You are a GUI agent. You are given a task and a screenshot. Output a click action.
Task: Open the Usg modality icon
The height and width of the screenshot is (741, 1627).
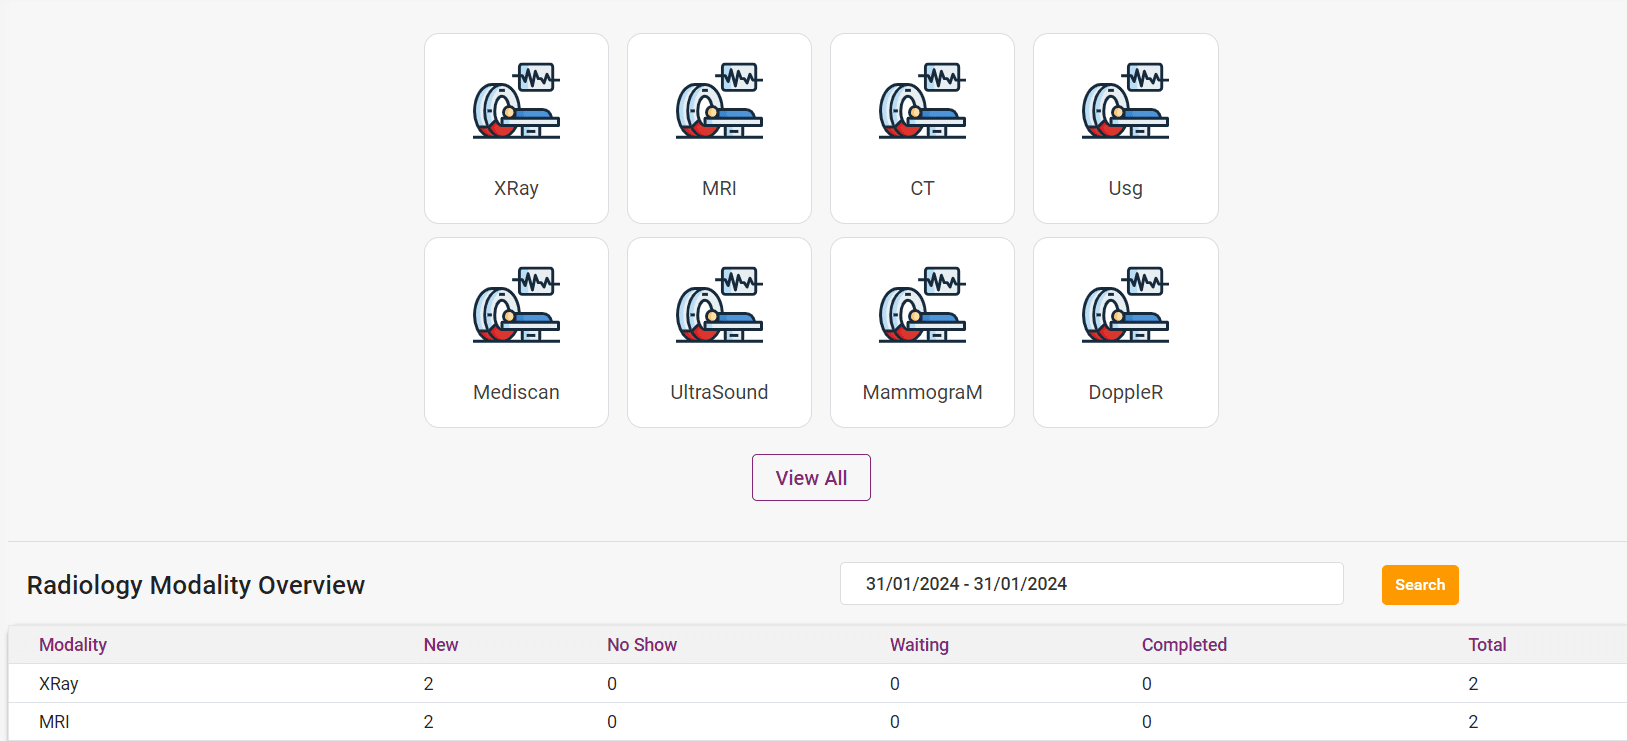pos(1125,102)
